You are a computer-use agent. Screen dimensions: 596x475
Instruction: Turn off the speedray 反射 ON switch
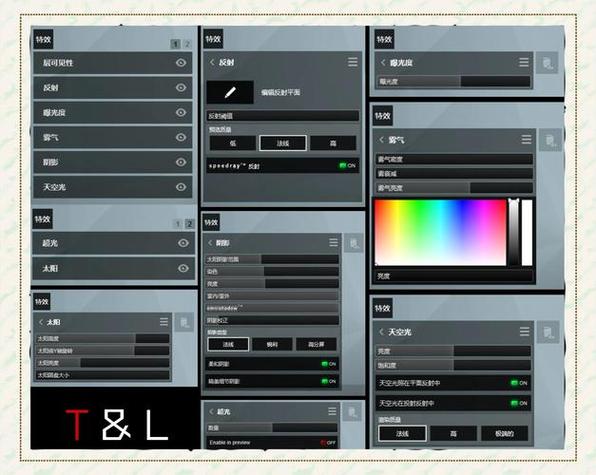click(347, 165)
